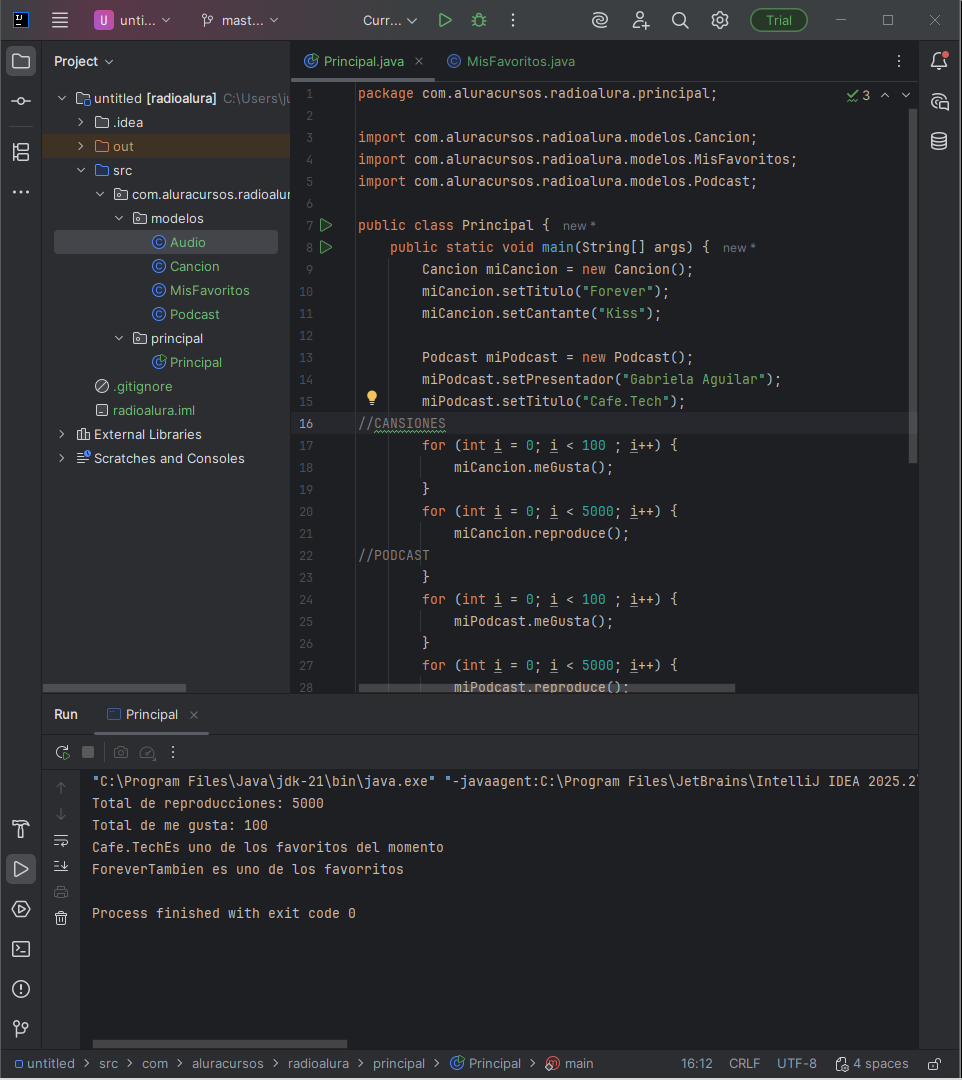
Task: Collapse the modelos package
Action: click(x=119, y=218)
